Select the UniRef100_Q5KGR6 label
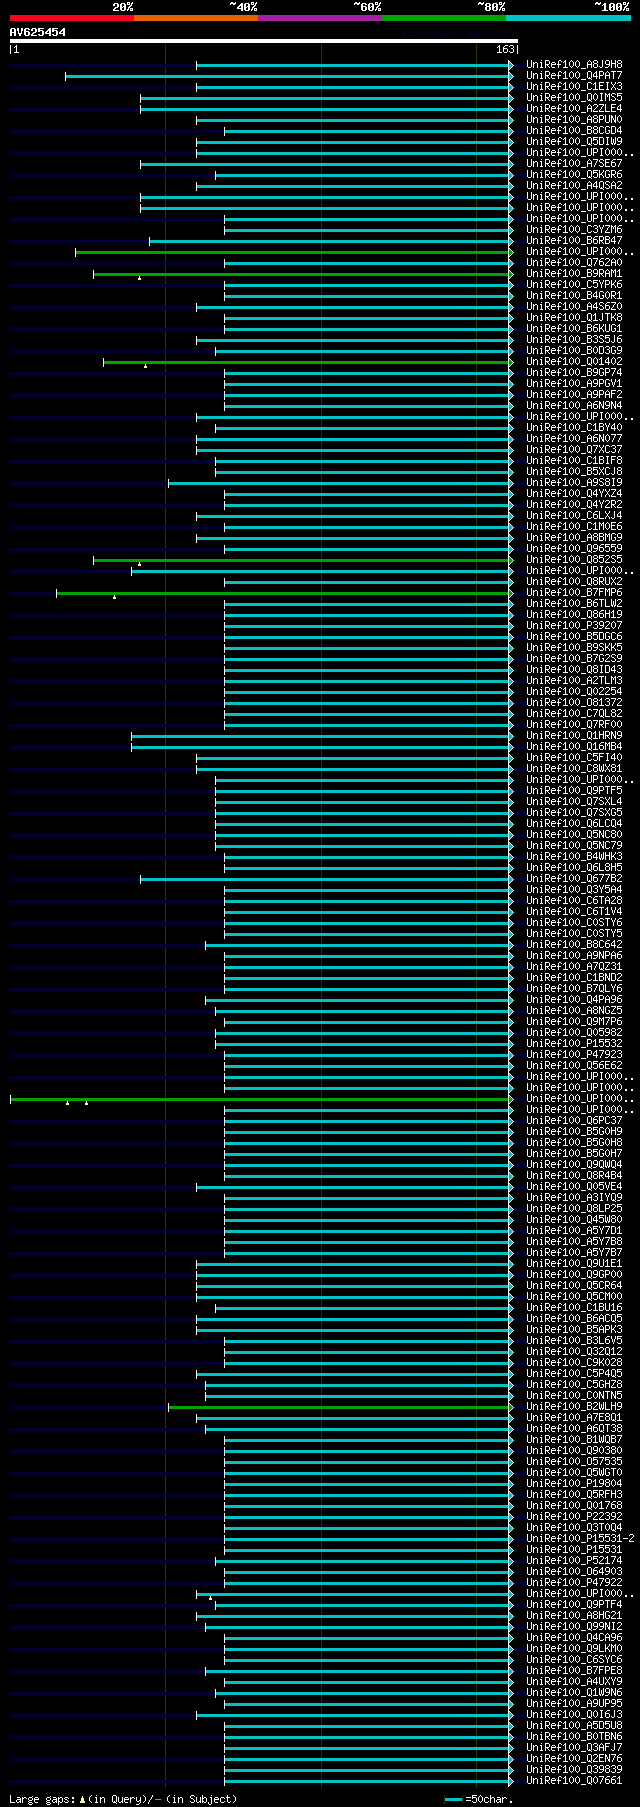This screenshot has width=640, height=1807. click(x=574, y=175)
